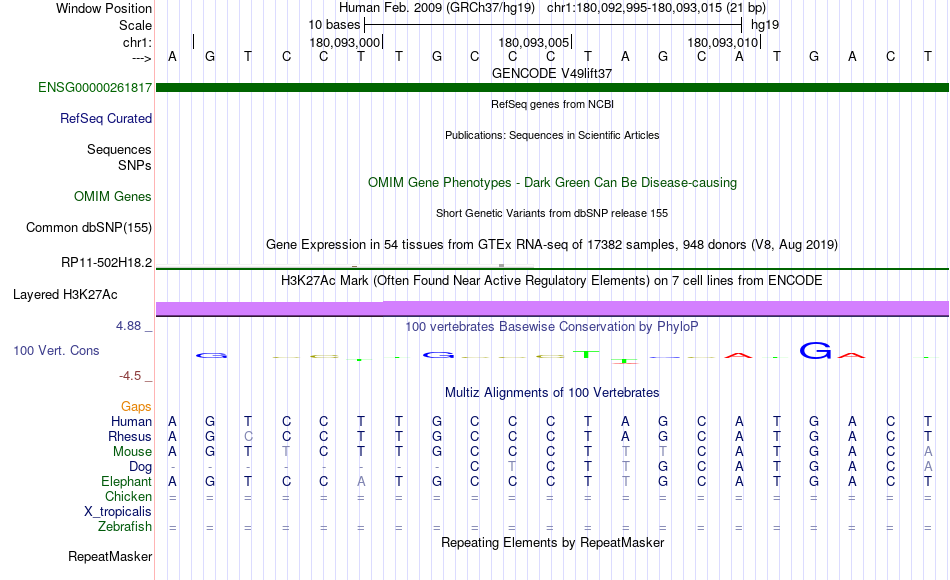Click the GTEx Gene Expression title

[552, 244]
